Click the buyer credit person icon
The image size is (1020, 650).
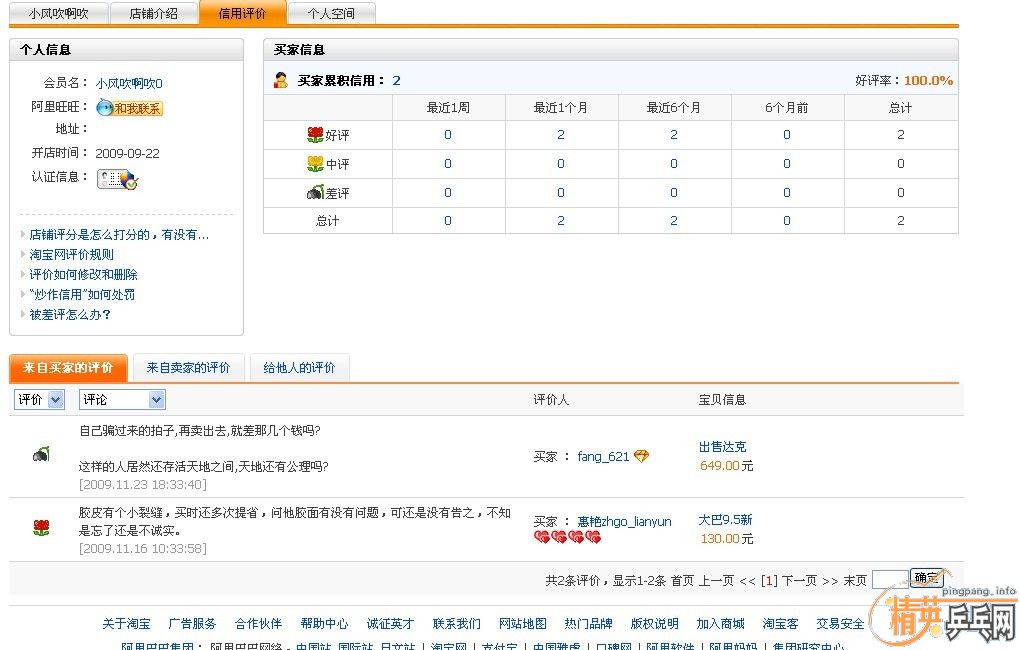pyautogui.click(x=281, y=80)
